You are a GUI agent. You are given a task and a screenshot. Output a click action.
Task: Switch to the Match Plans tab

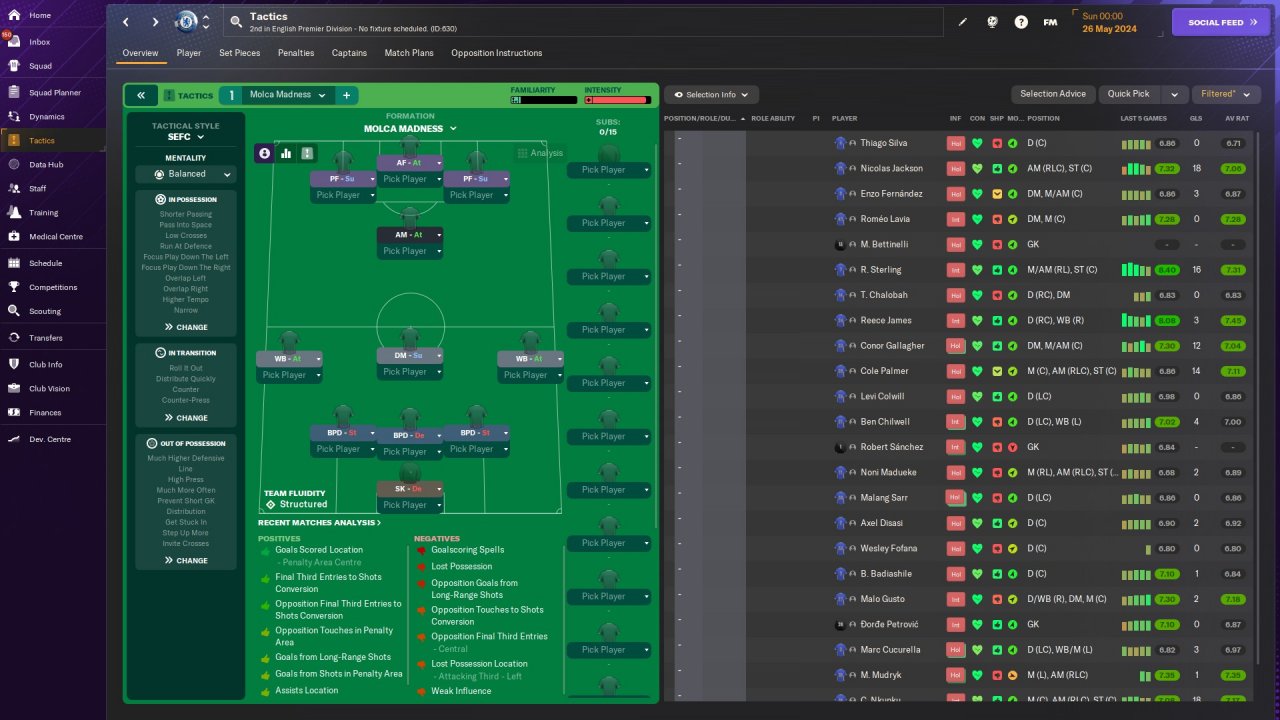409,53
